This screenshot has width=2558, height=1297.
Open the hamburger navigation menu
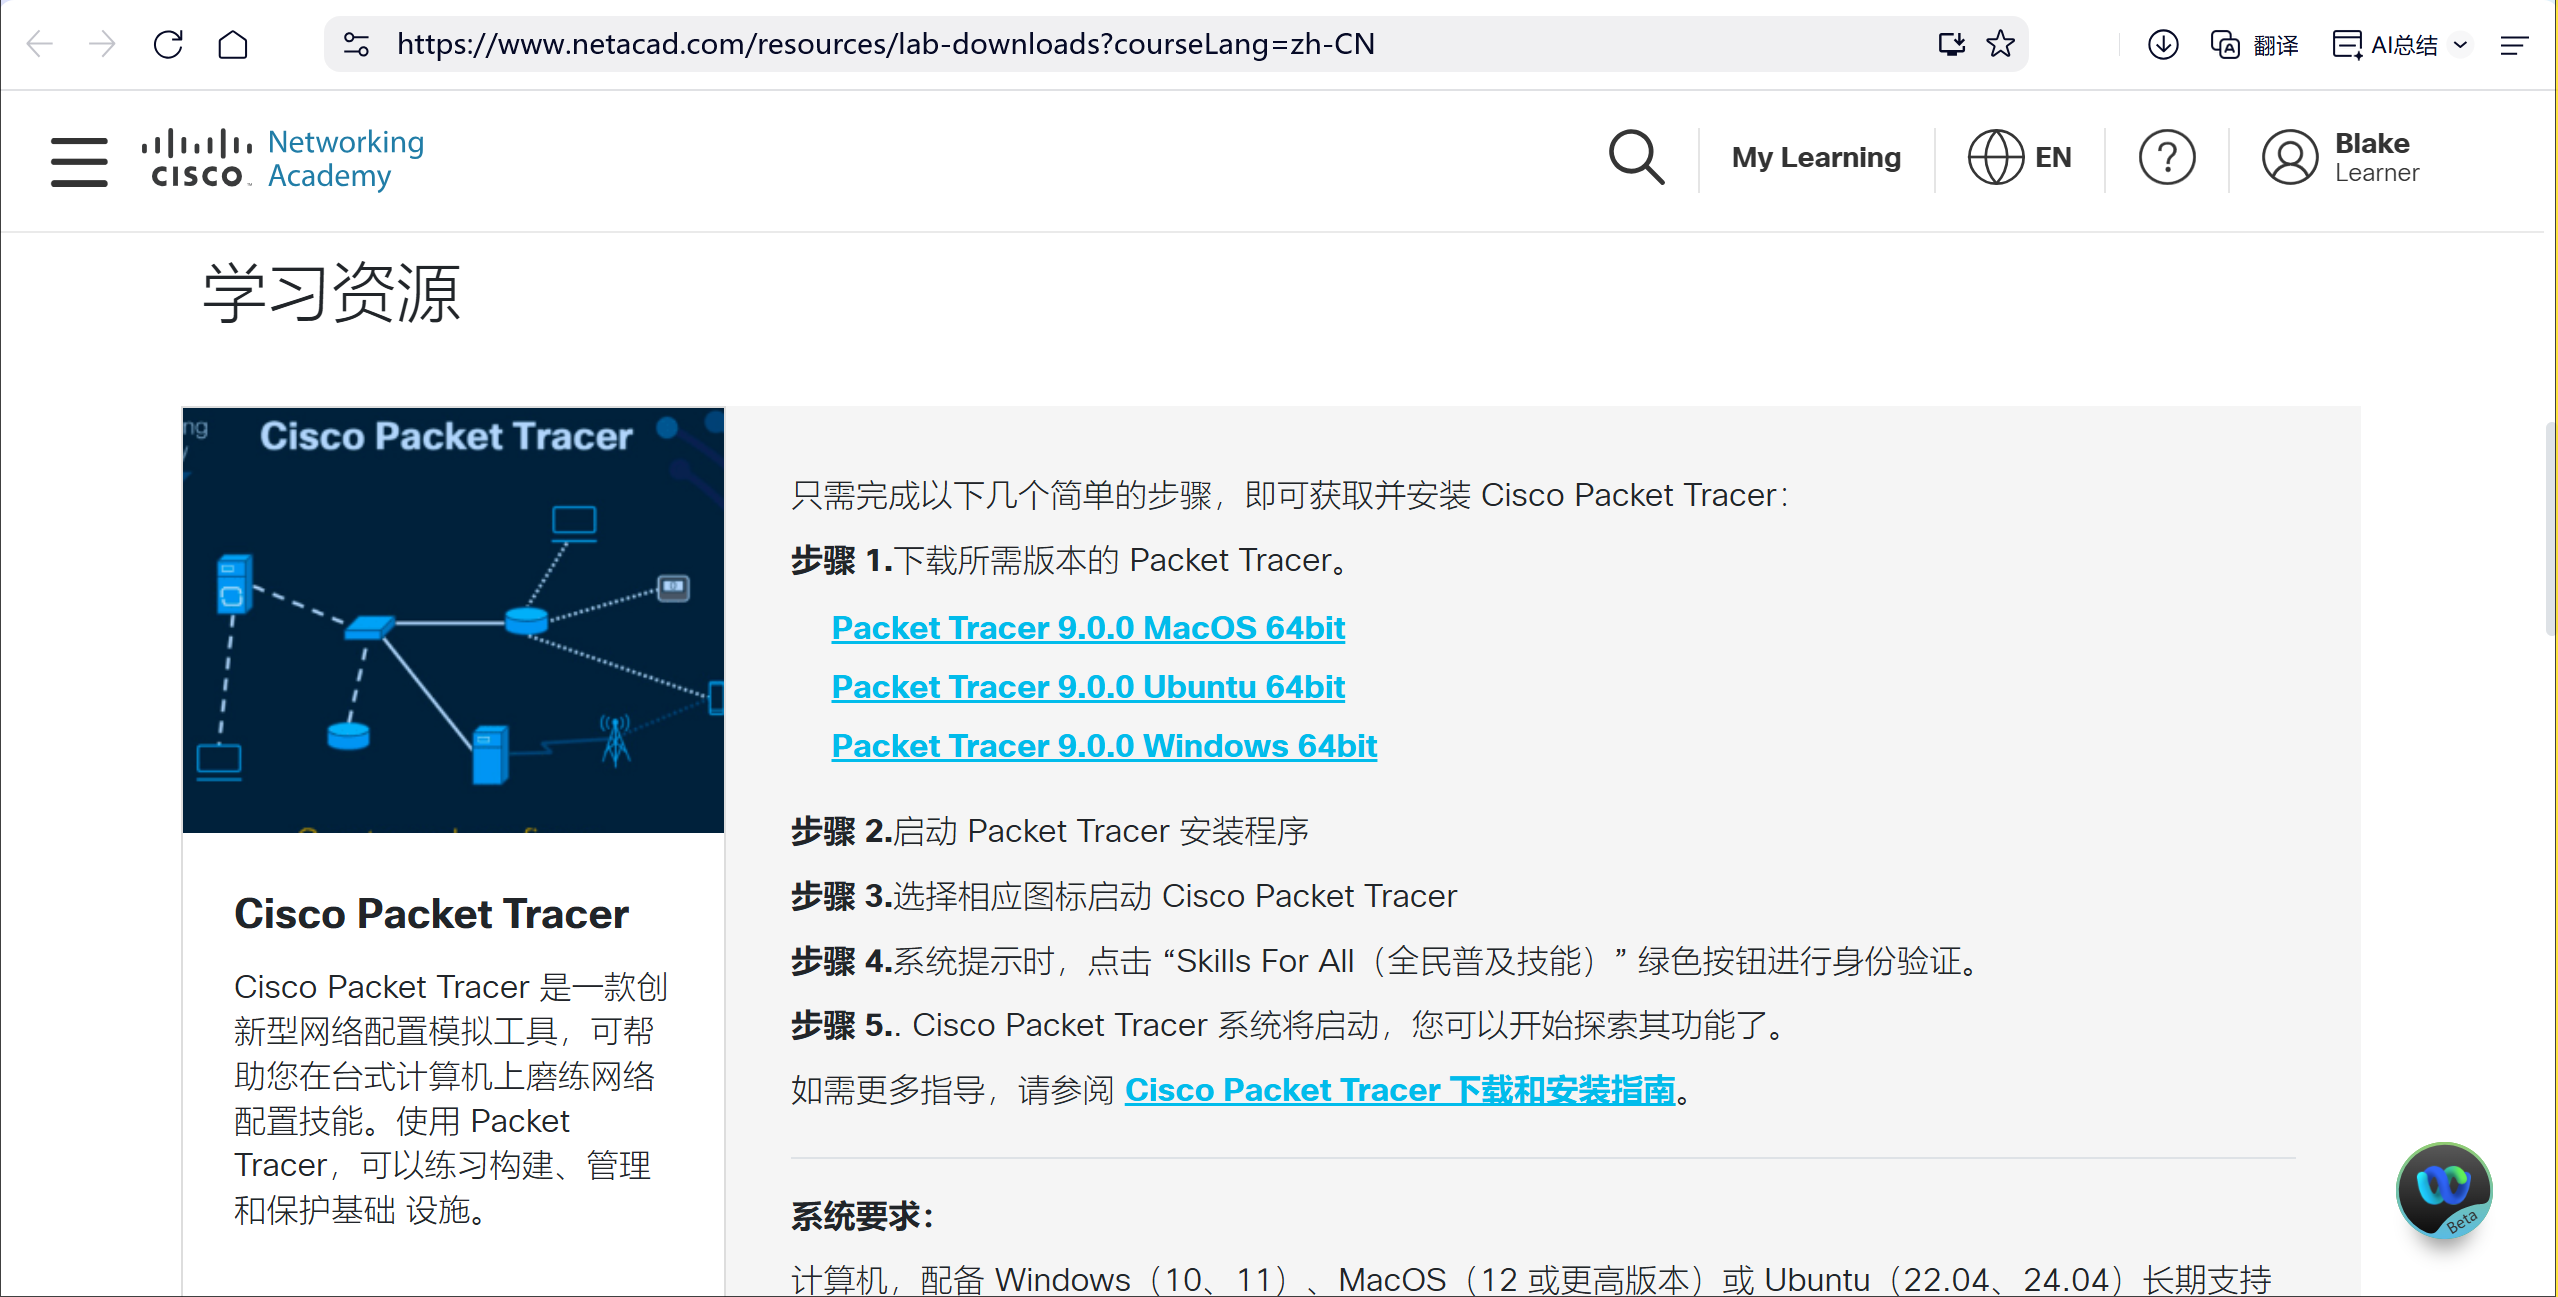pos(79,161)
